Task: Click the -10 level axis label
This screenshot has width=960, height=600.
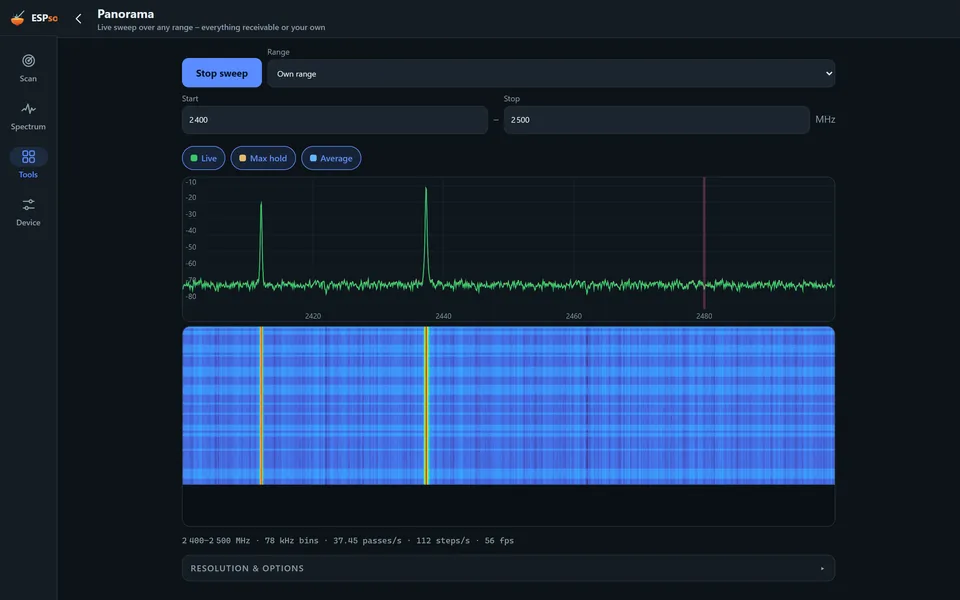Action: click(191, 182)
